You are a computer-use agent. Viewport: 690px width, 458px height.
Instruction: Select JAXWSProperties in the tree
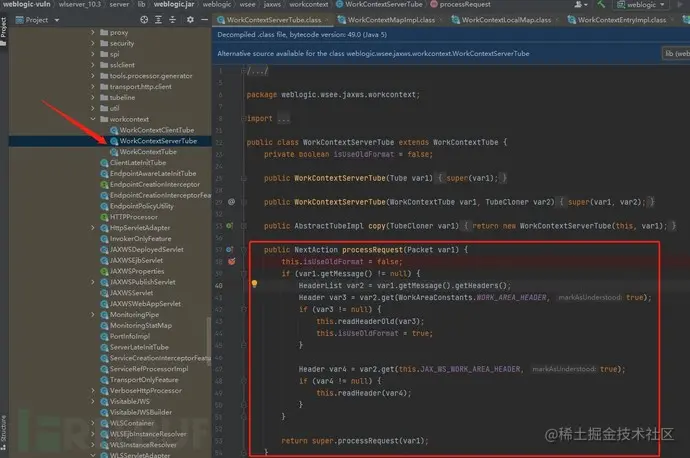[137, 271]
